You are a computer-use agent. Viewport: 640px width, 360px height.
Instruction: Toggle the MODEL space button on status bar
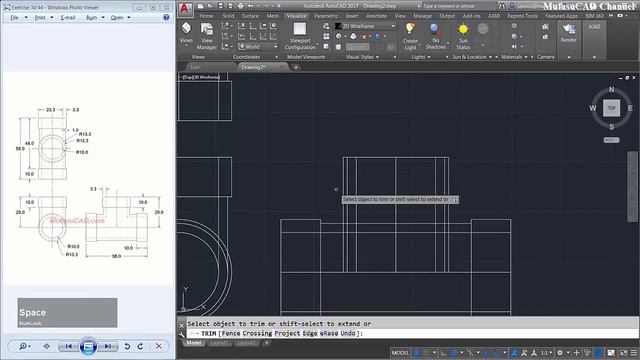(400, 353)
